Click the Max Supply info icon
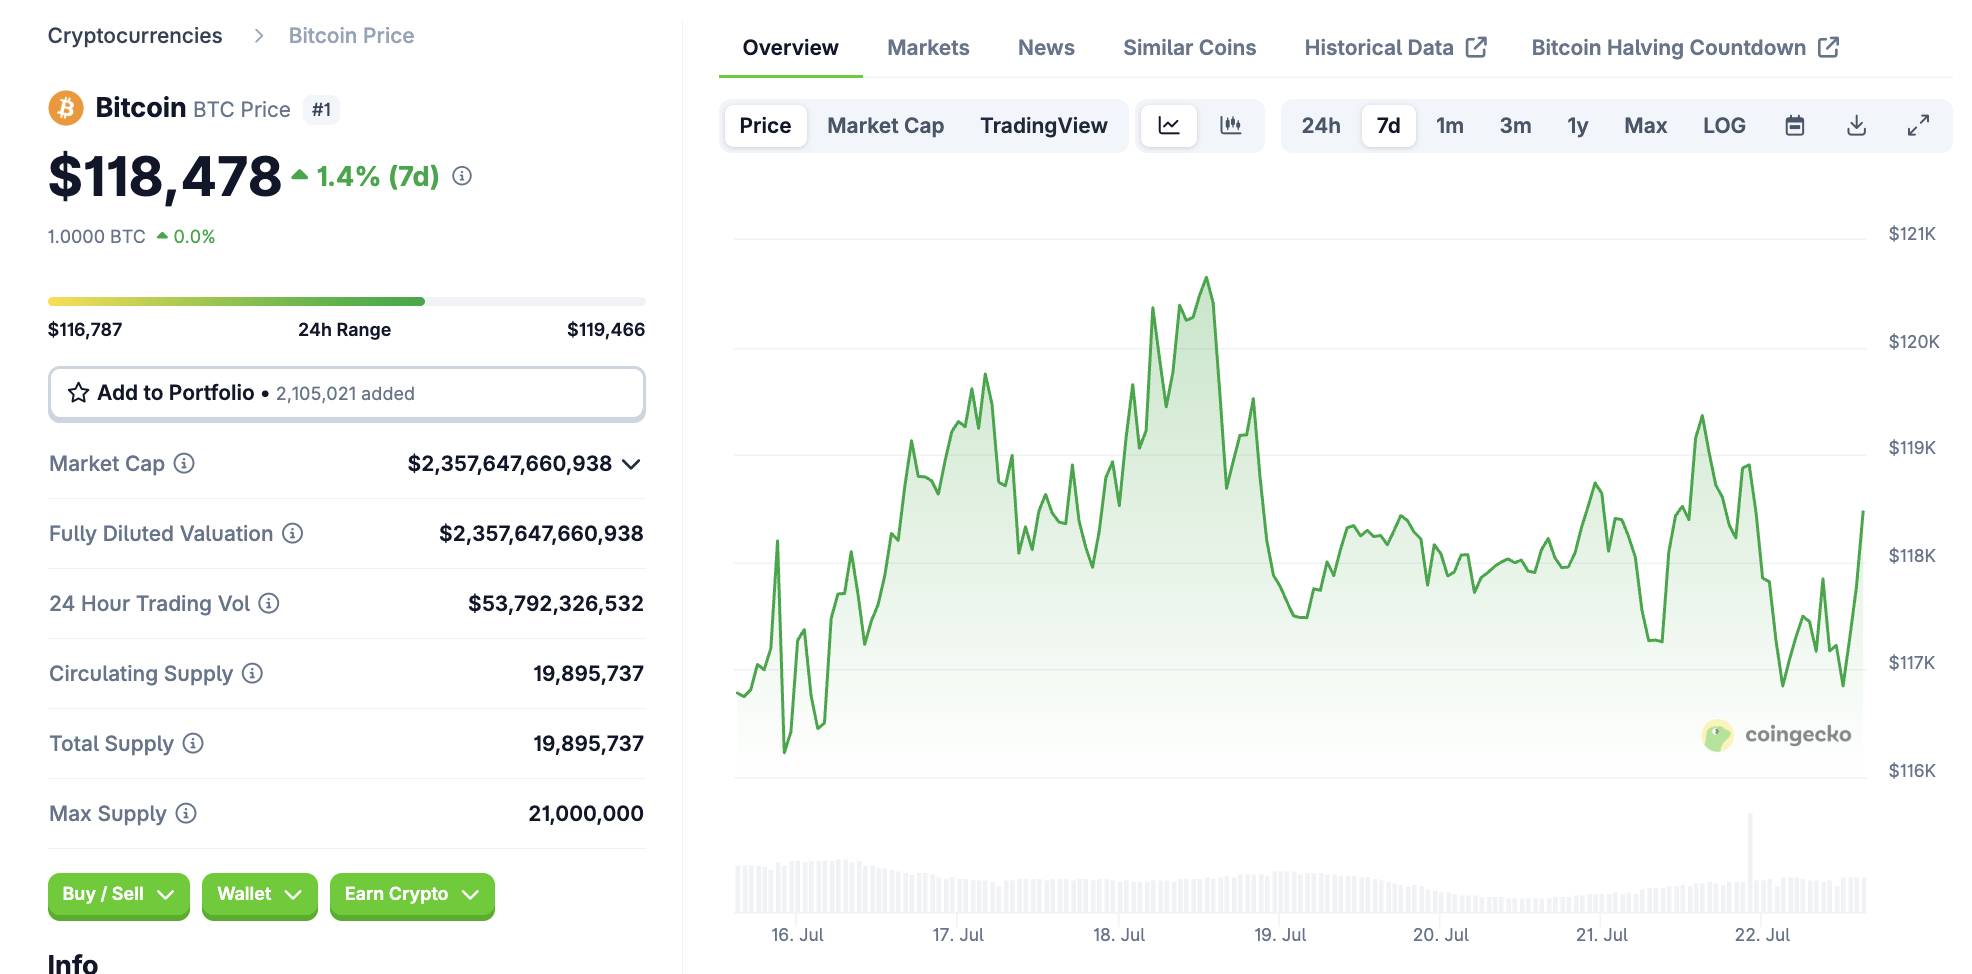Screen dimensions: 1972x974 point(186,813)
